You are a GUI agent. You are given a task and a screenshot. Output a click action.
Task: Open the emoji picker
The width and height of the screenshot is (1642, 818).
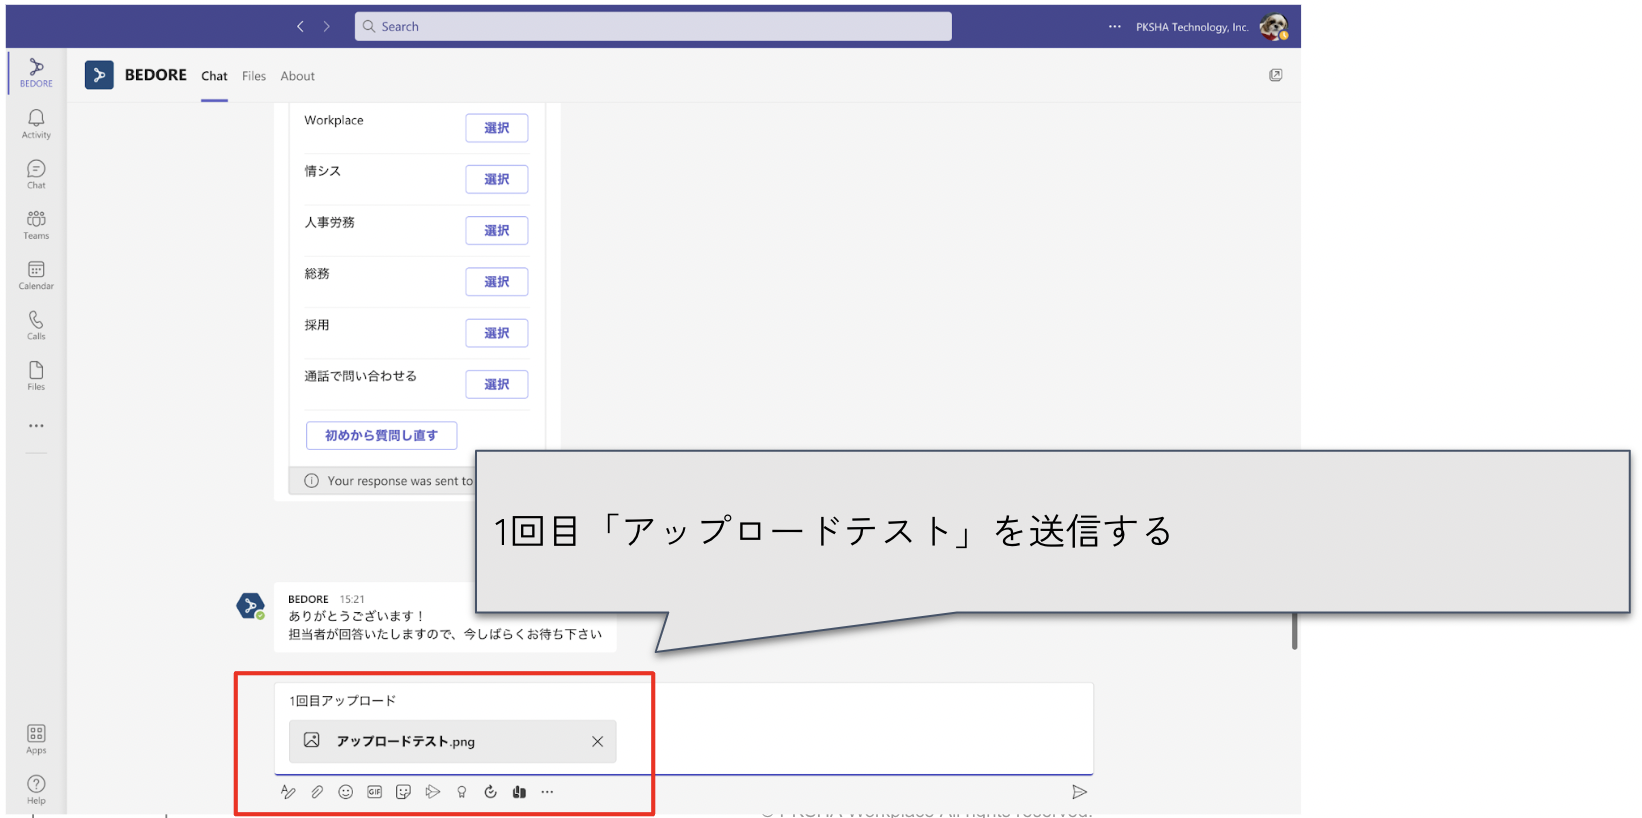[346, 792]
